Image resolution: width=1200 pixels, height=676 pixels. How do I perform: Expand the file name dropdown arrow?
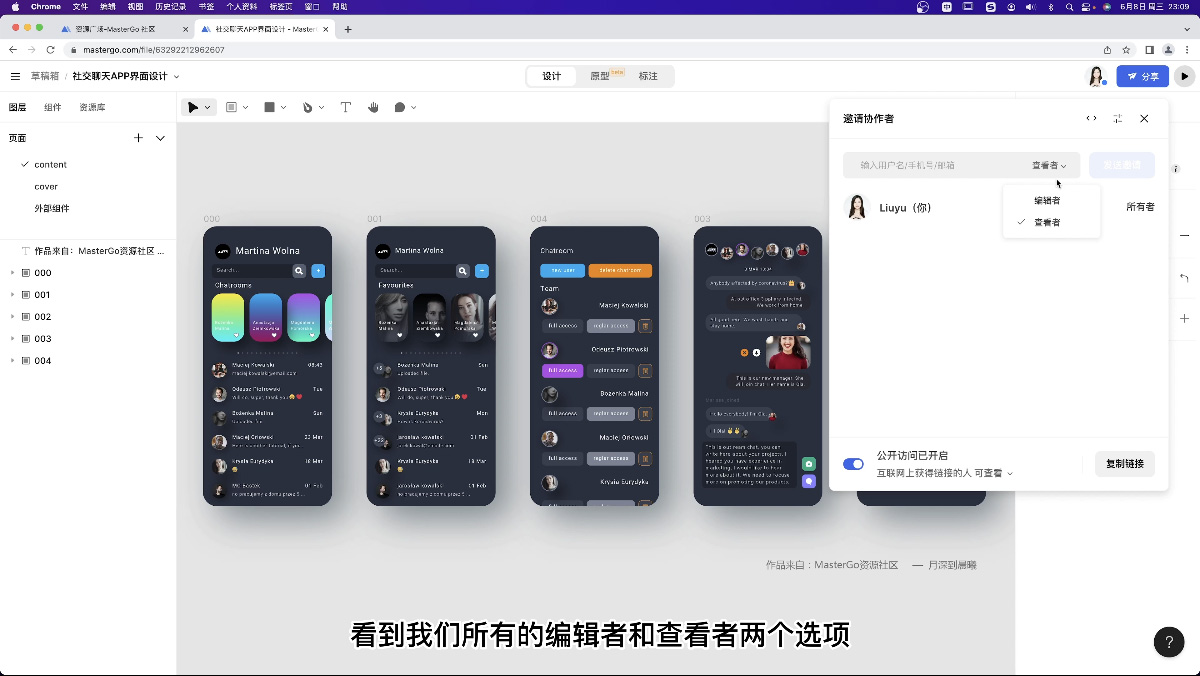[x=177, y=76]
